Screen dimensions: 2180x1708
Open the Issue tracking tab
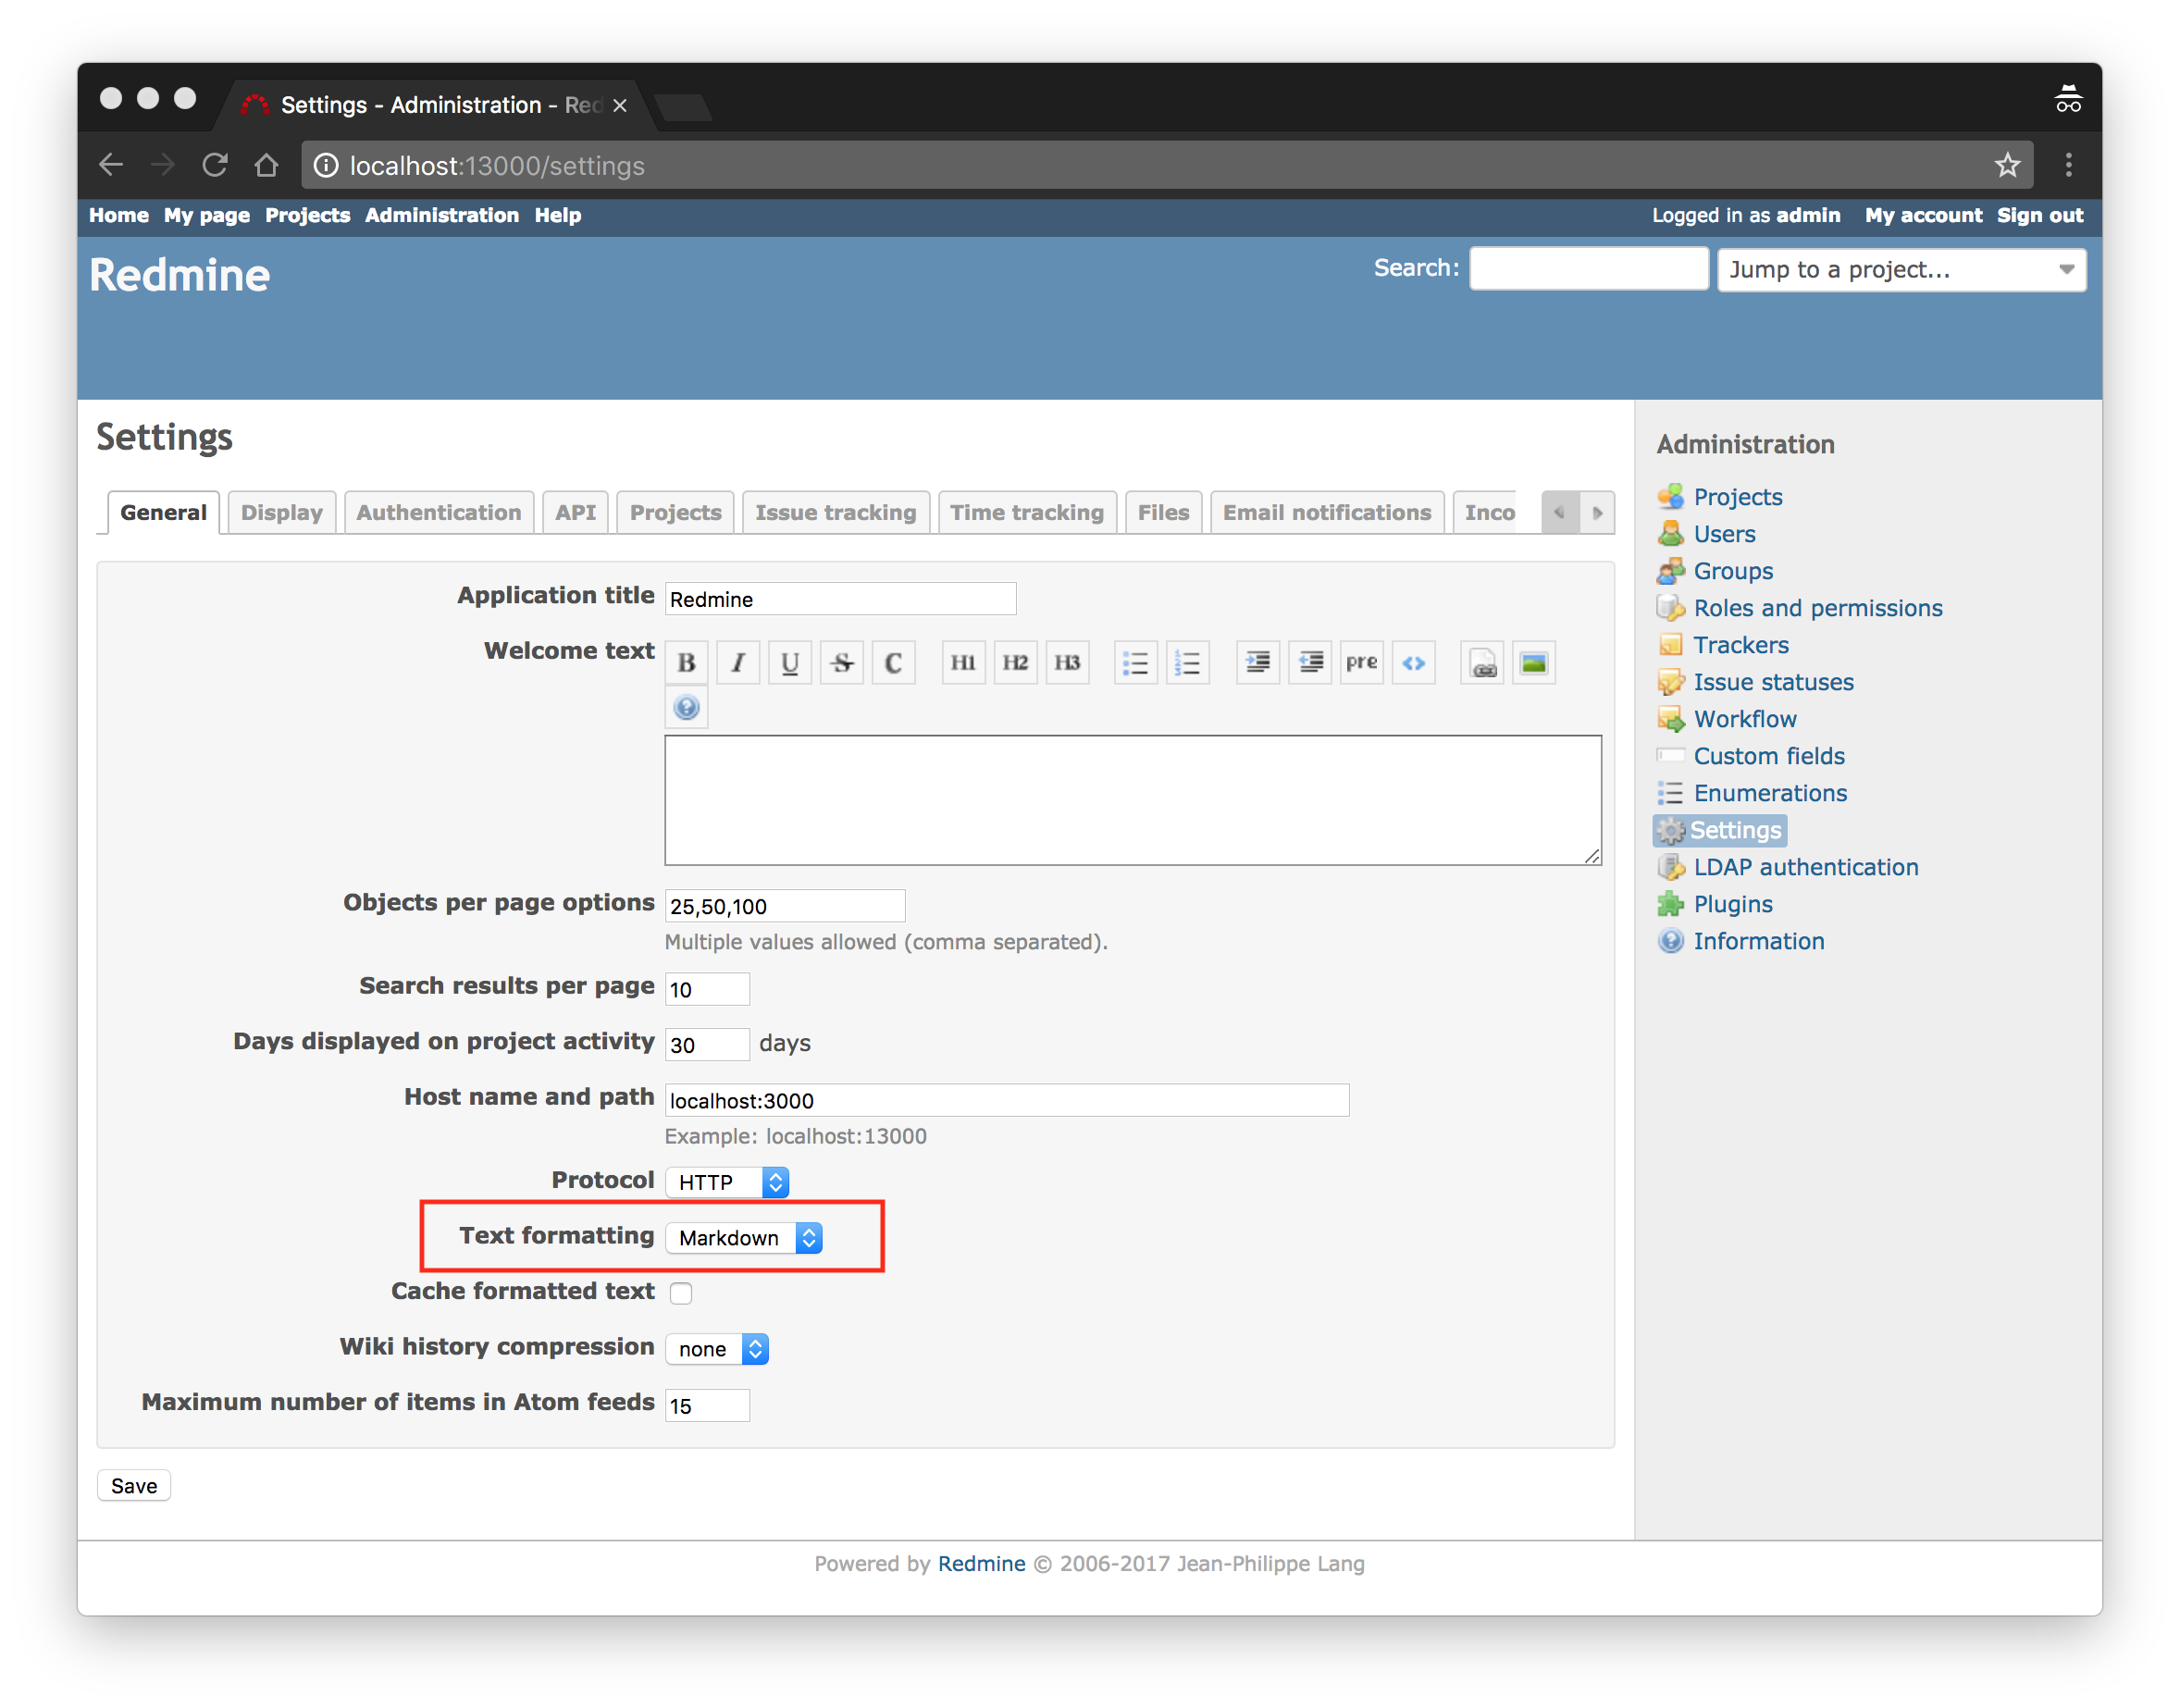[x=835, y=513]
